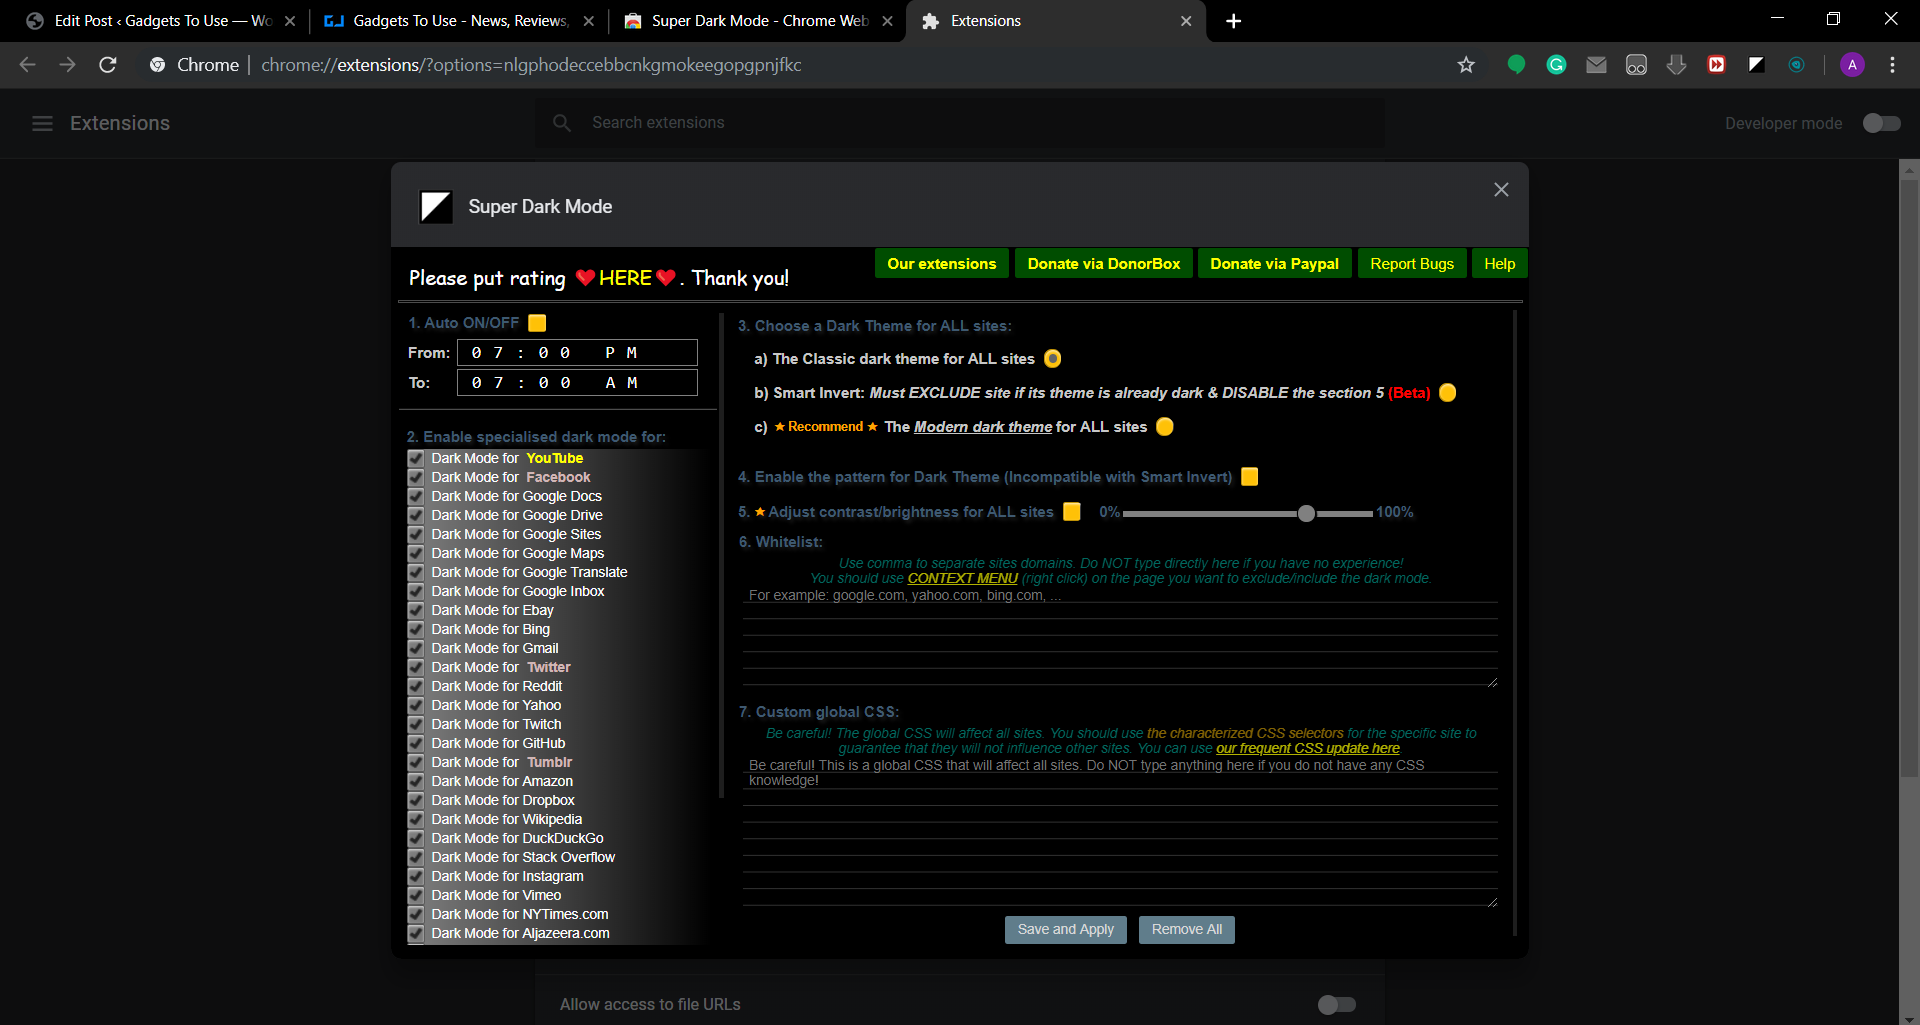Select the Classic dark theme radio

pos(1052,359)
